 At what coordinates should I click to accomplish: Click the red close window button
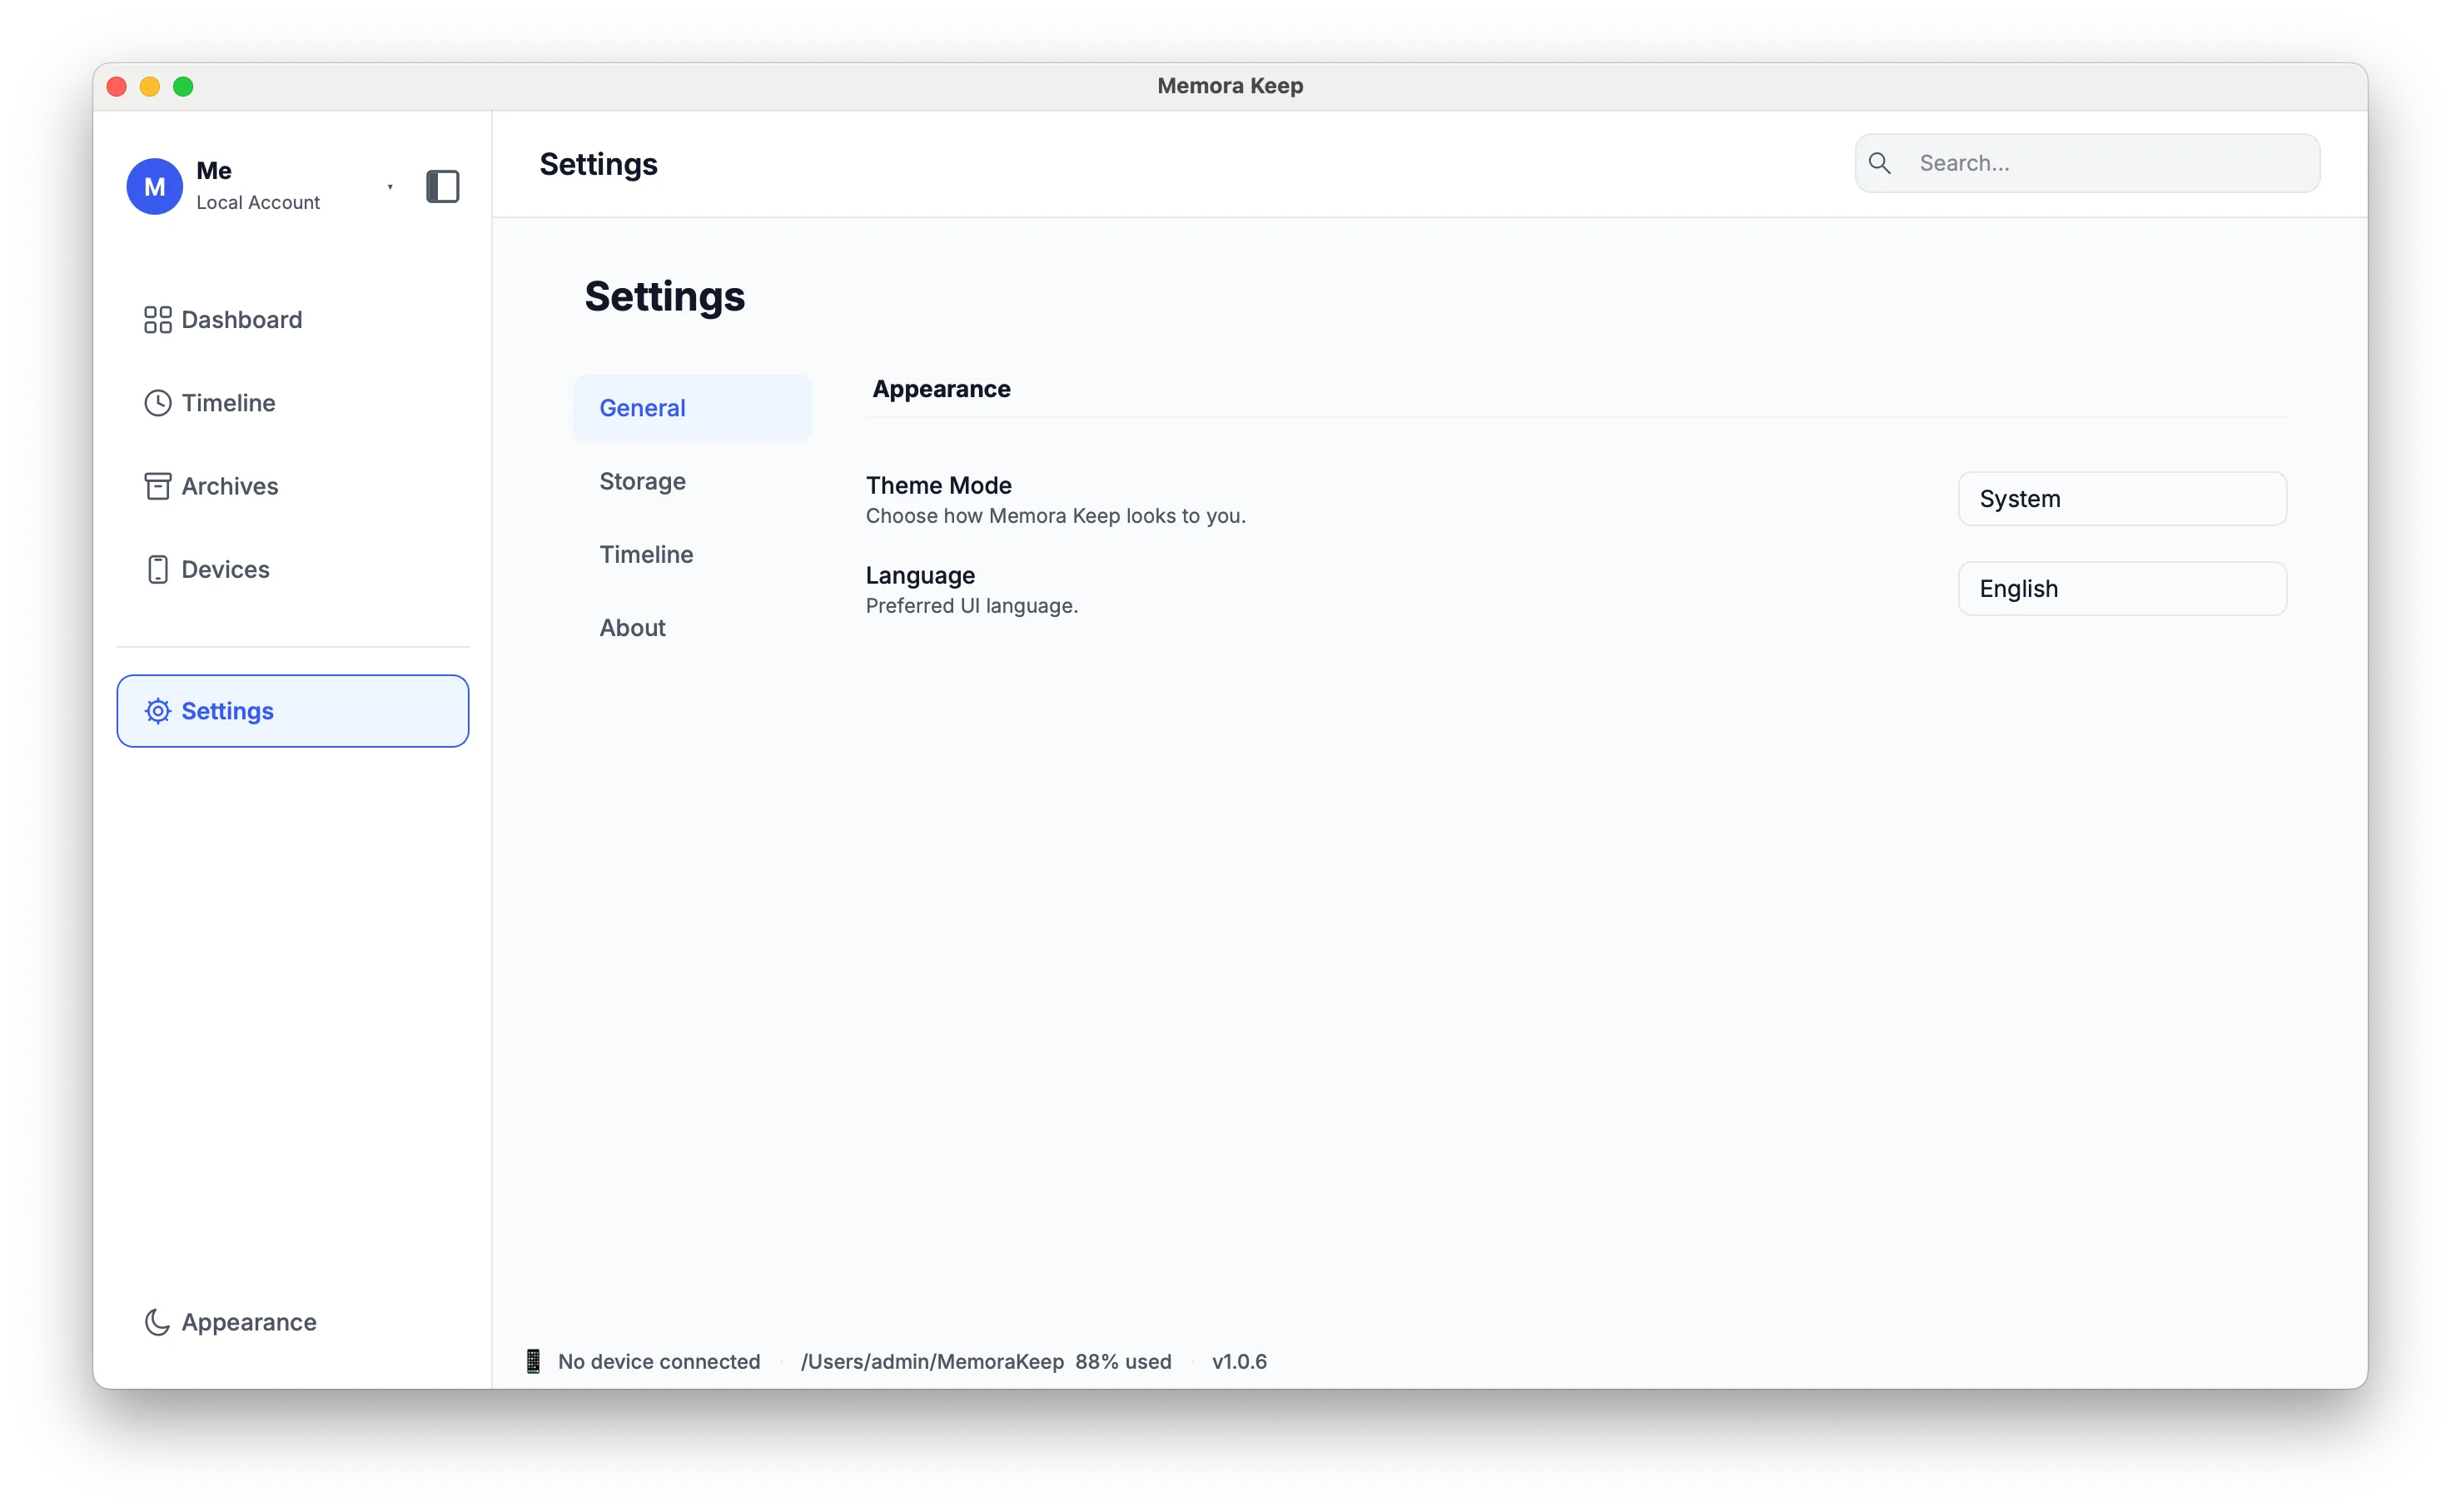point(116,86)
